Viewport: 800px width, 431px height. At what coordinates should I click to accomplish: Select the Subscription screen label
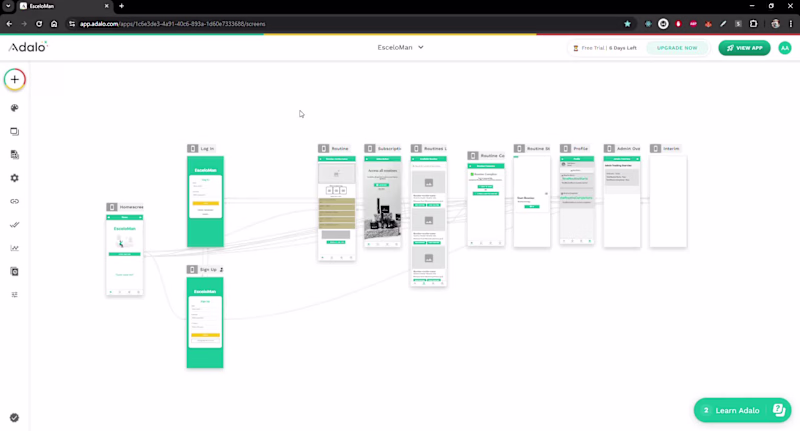383,148
